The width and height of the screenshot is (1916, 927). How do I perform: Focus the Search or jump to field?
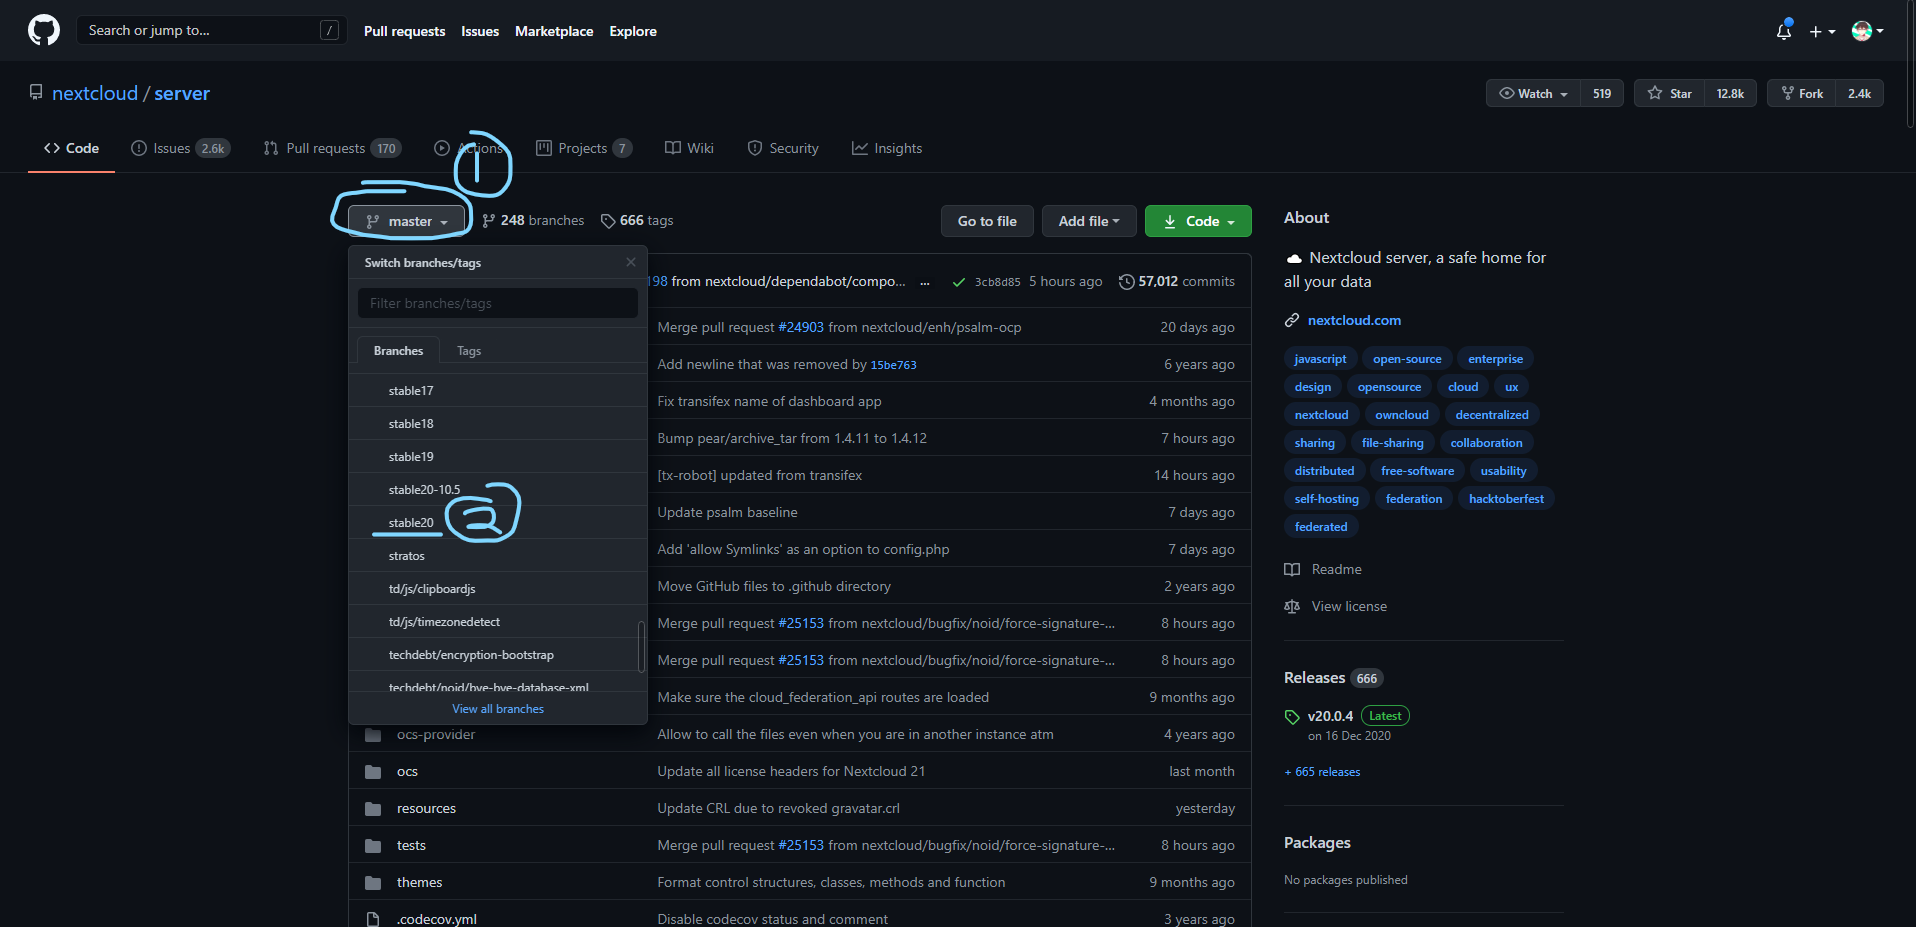pyautogui.click(x=212, y=30)
